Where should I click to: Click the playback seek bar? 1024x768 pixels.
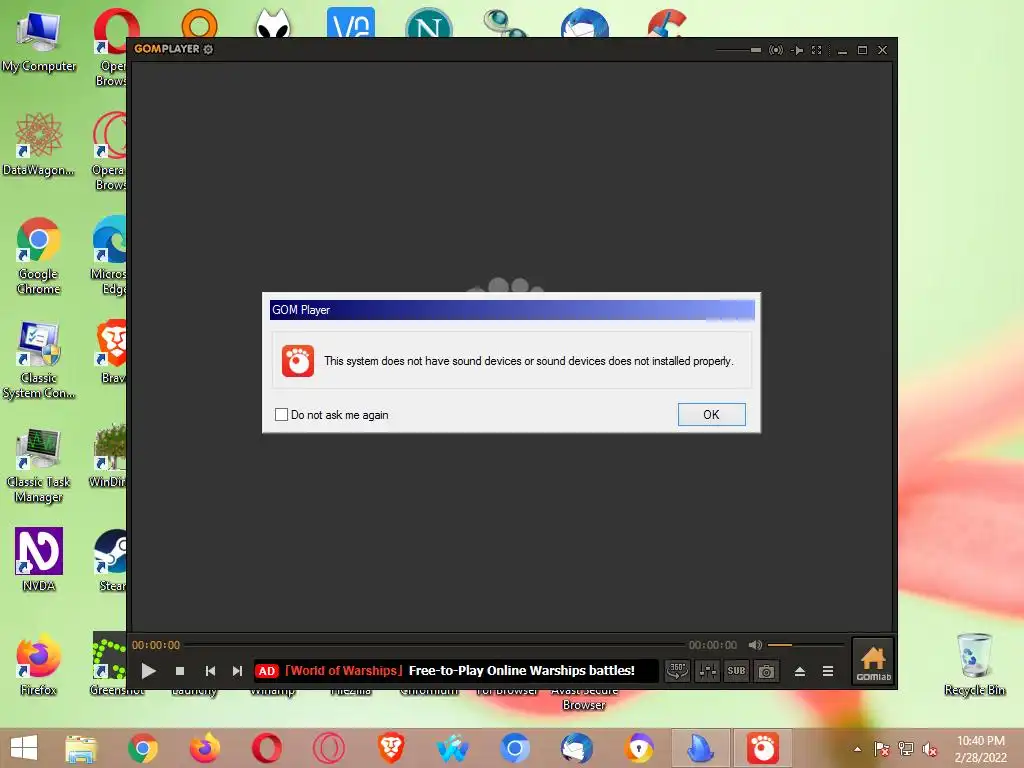(434, 645)
